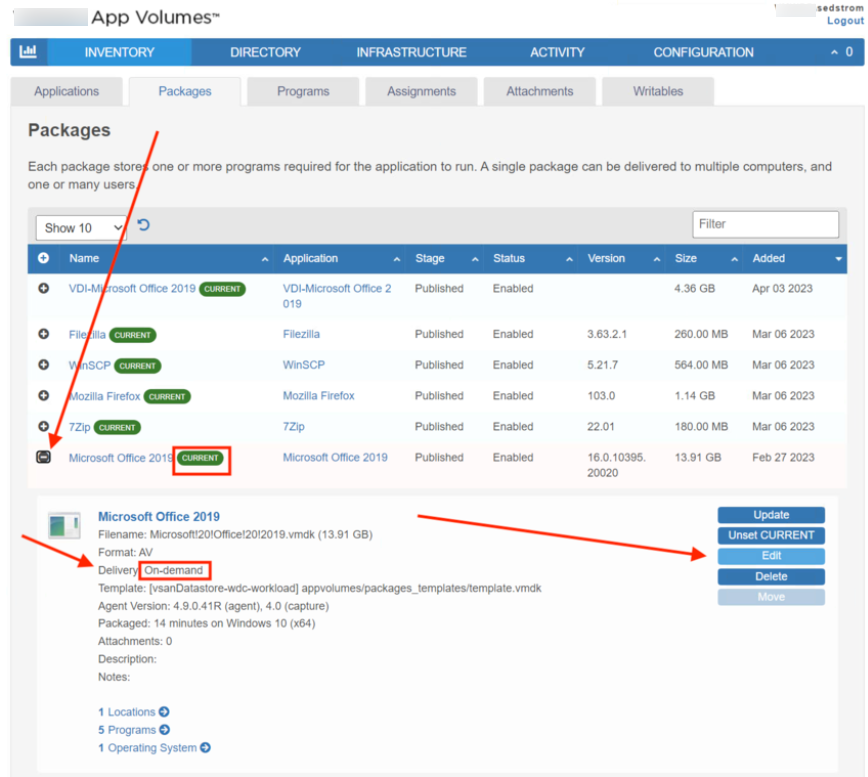868x777 pixels.
Task: Click the expand-all plus icon in table header
Action: click(x=44, y=258)
